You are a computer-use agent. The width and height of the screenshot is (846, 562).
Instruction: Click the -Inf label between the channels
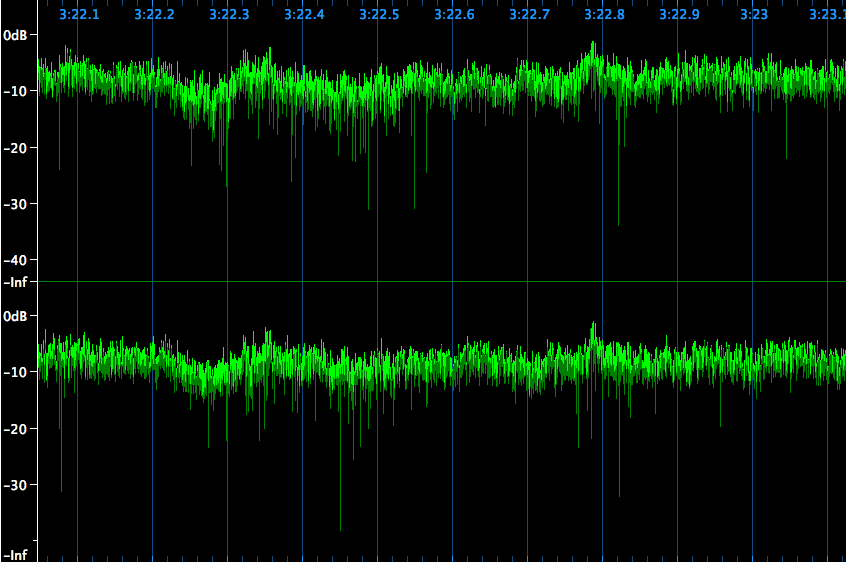pos(15,282)
